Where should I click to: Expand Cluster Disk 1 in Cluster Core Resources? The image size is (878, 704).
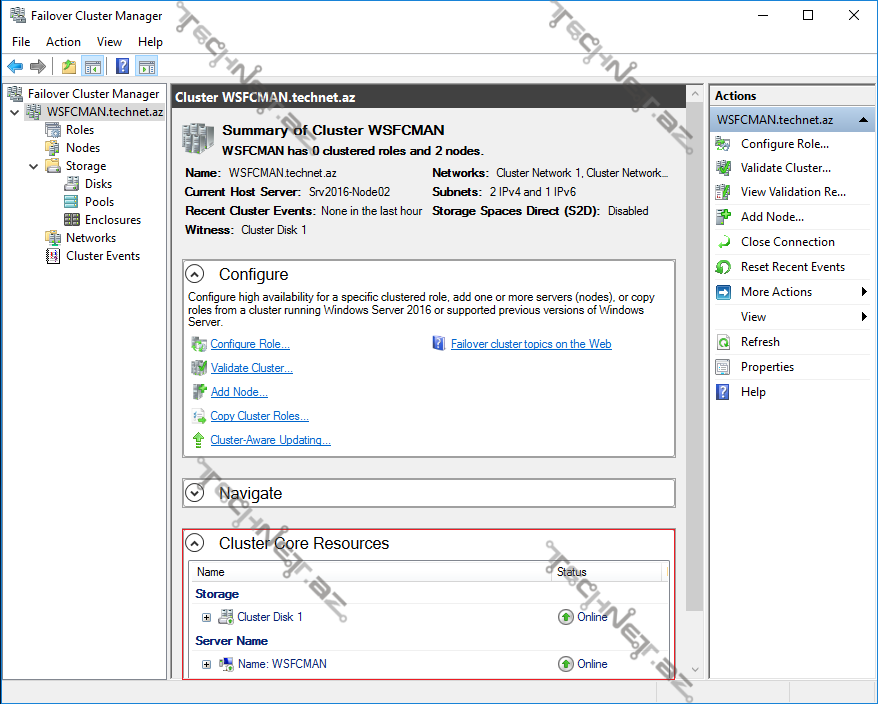206,617
